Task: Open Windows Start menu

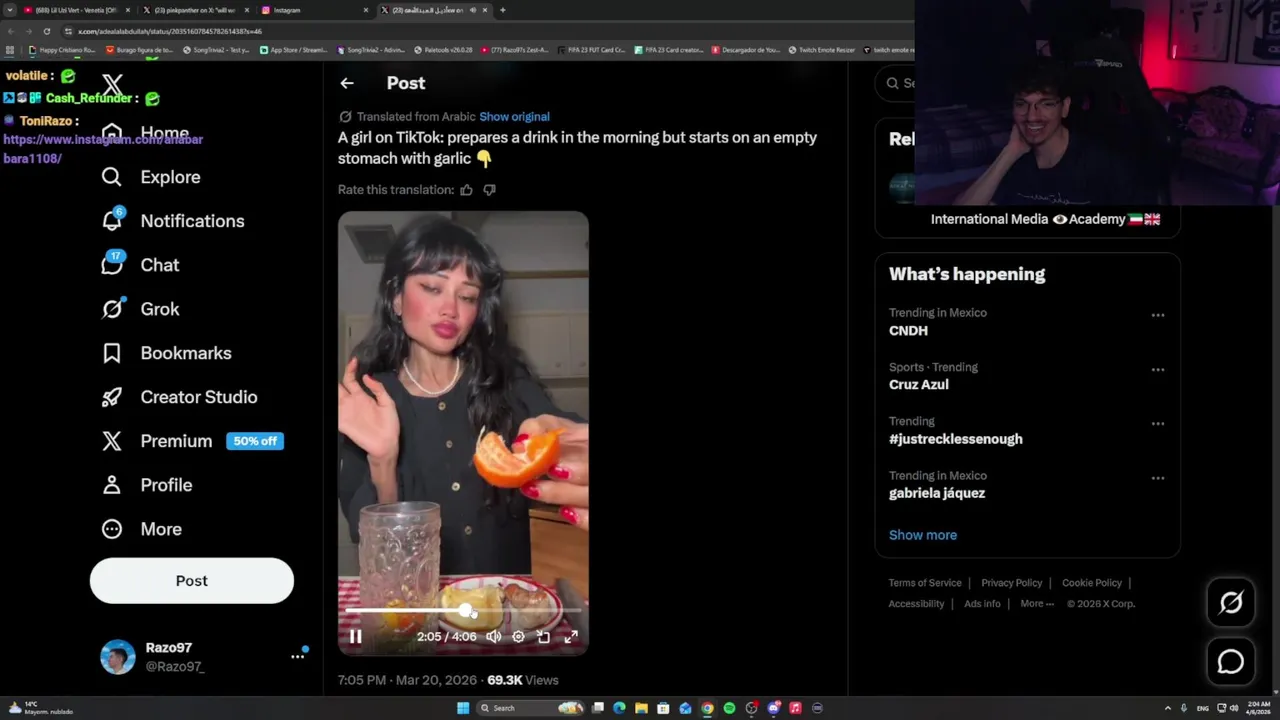Action: [x=463, y=708]
